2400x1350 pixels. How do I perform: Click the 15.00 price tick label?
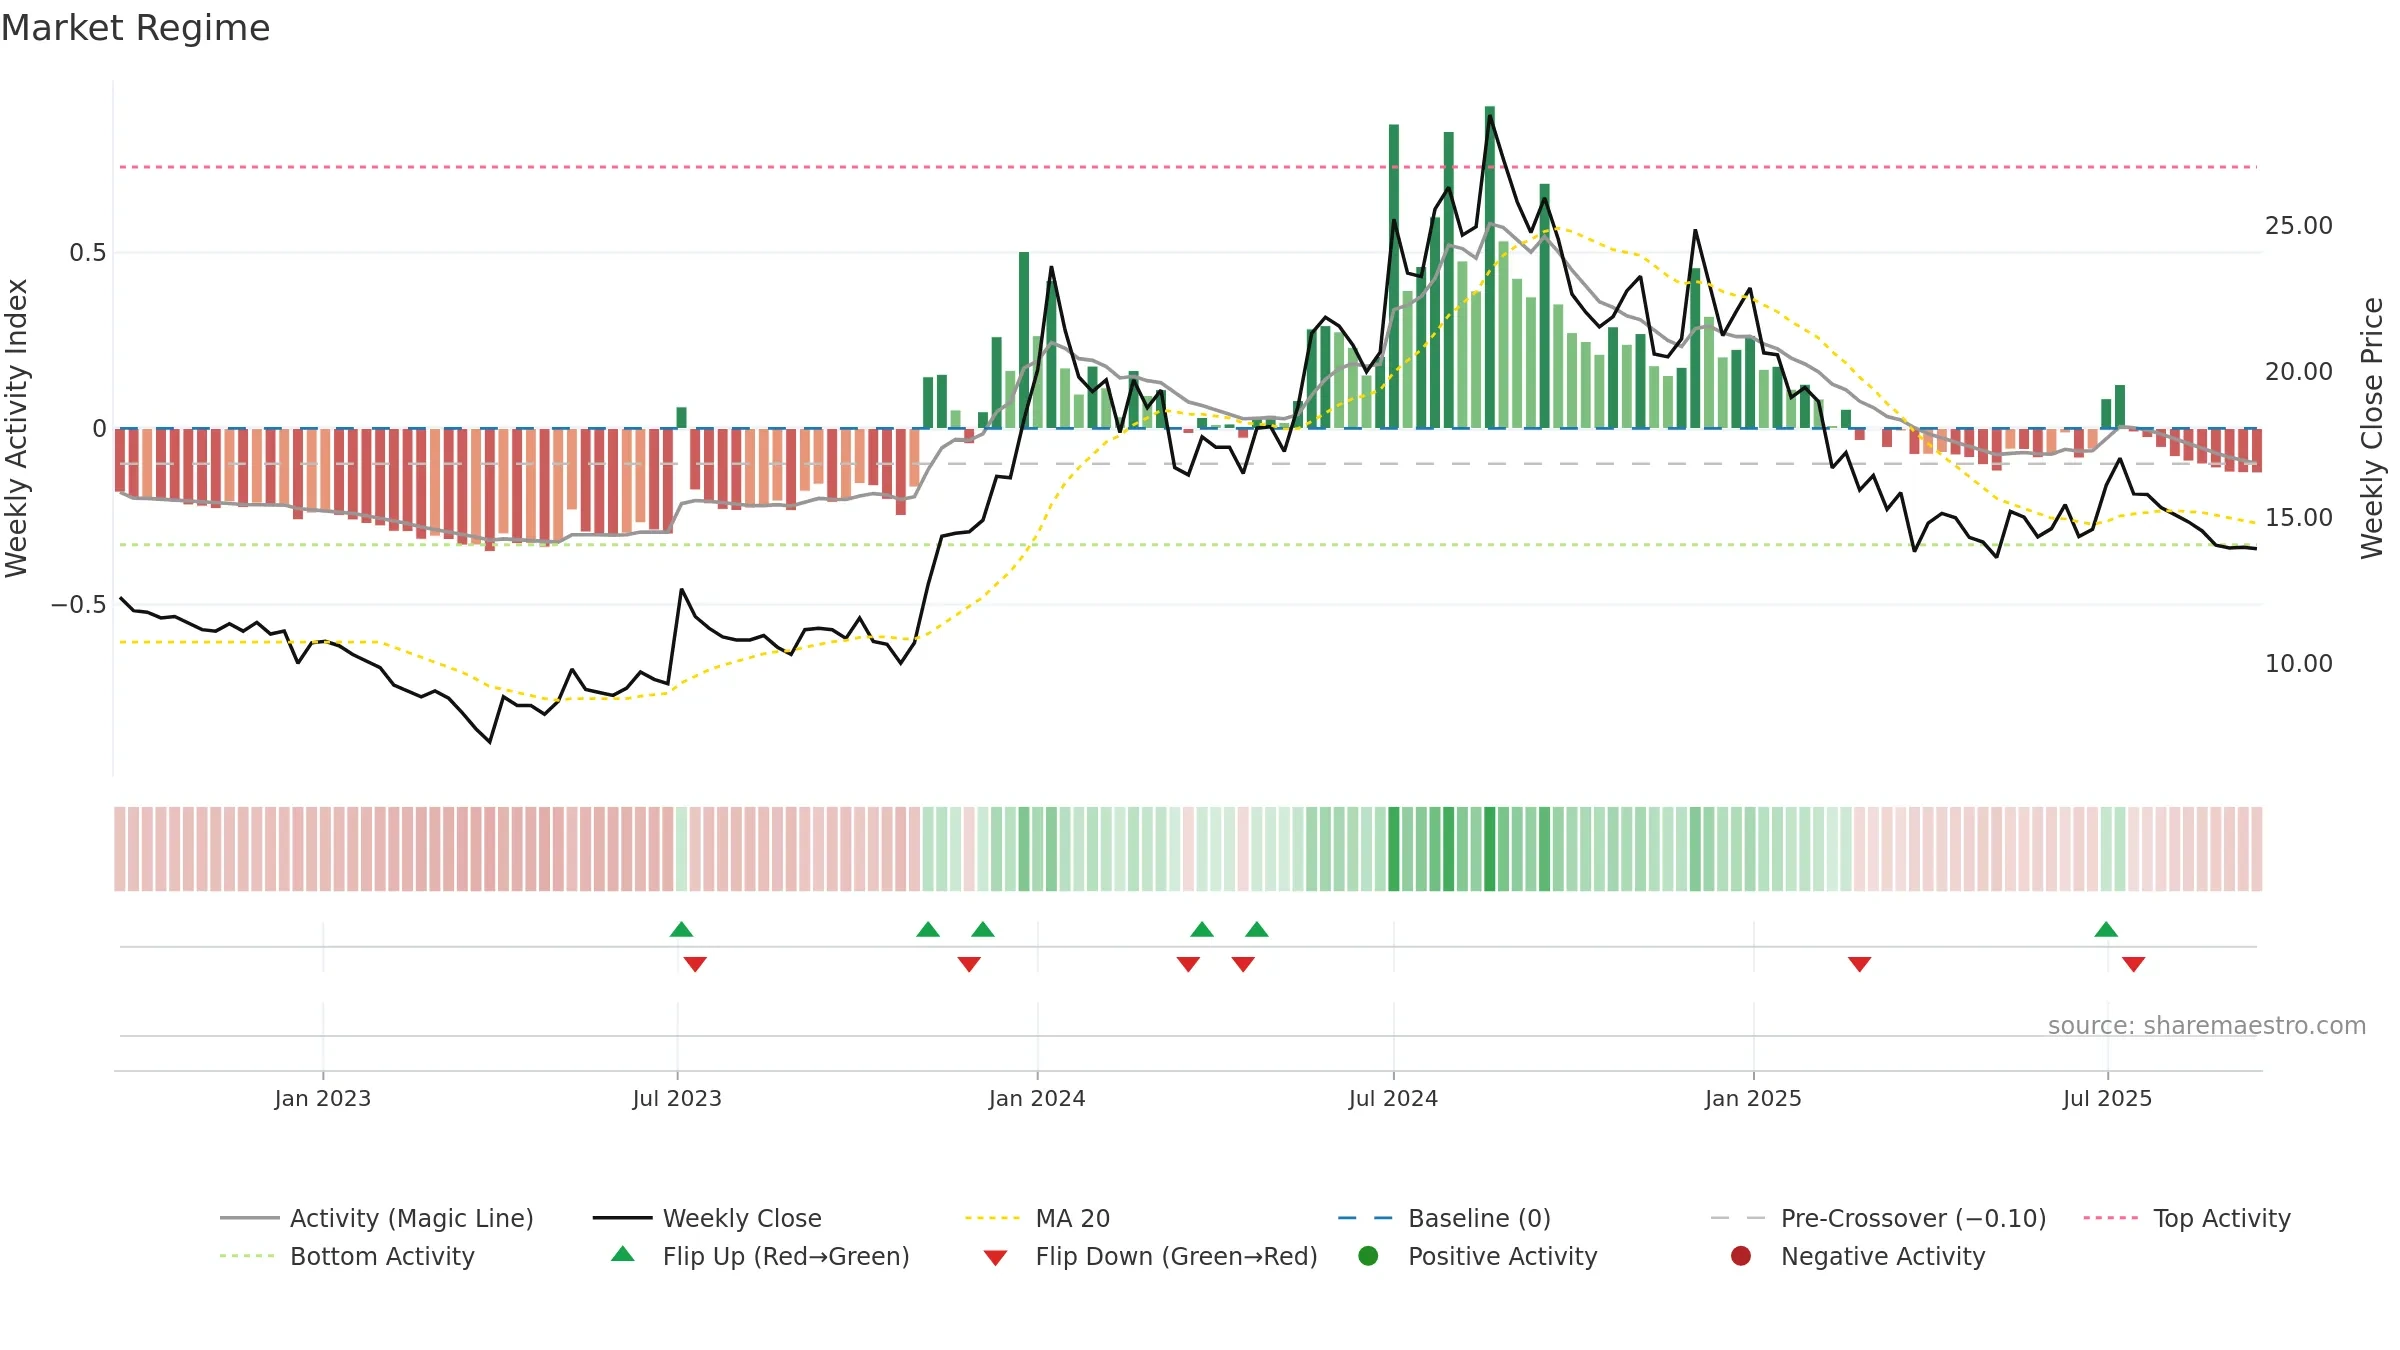(2299, 518)
